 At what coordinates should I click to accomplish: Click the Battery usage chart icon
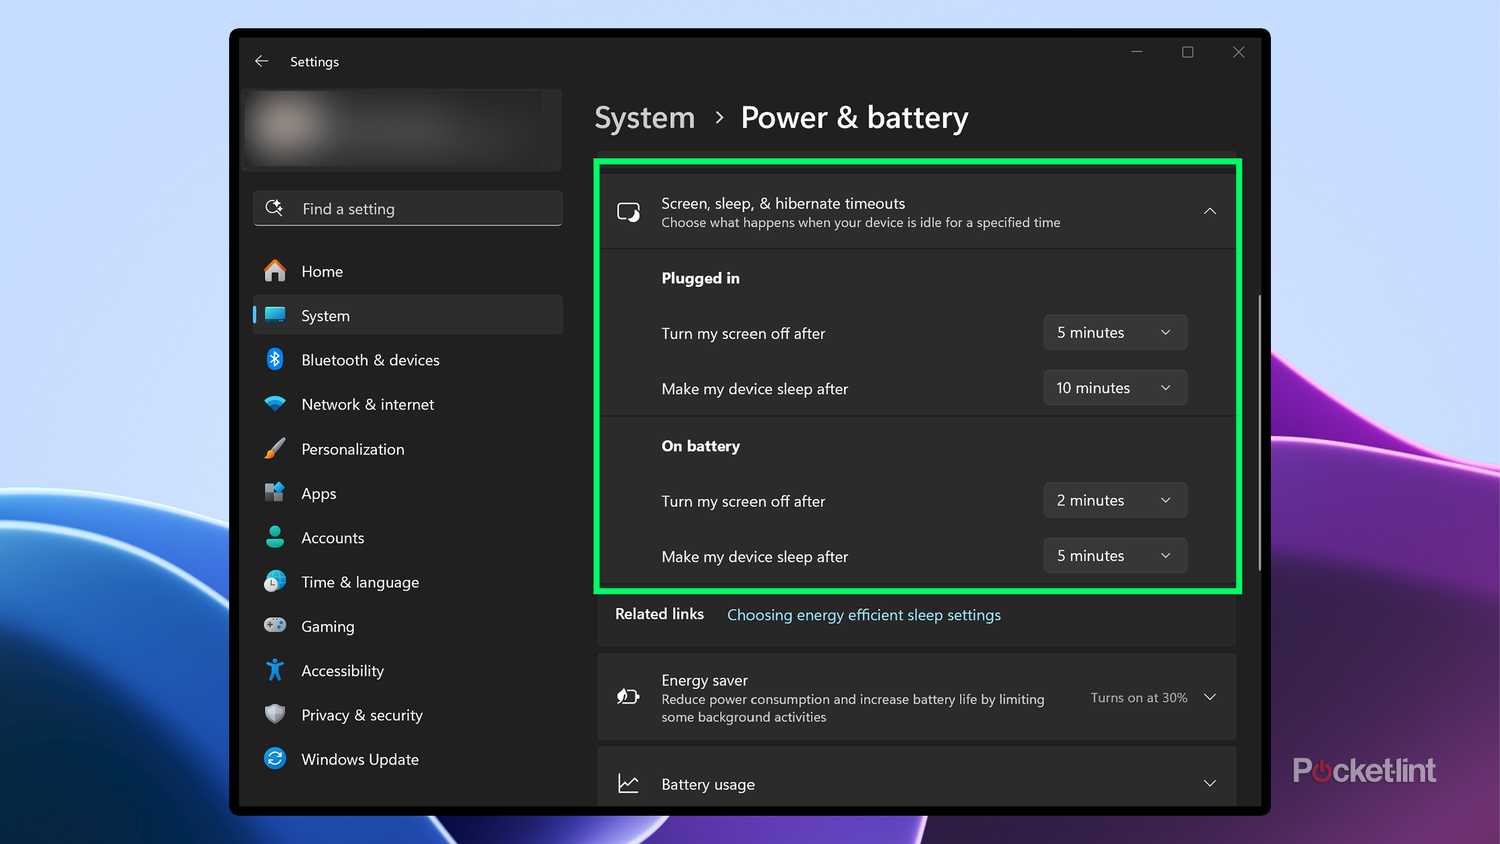coord(628,783)
